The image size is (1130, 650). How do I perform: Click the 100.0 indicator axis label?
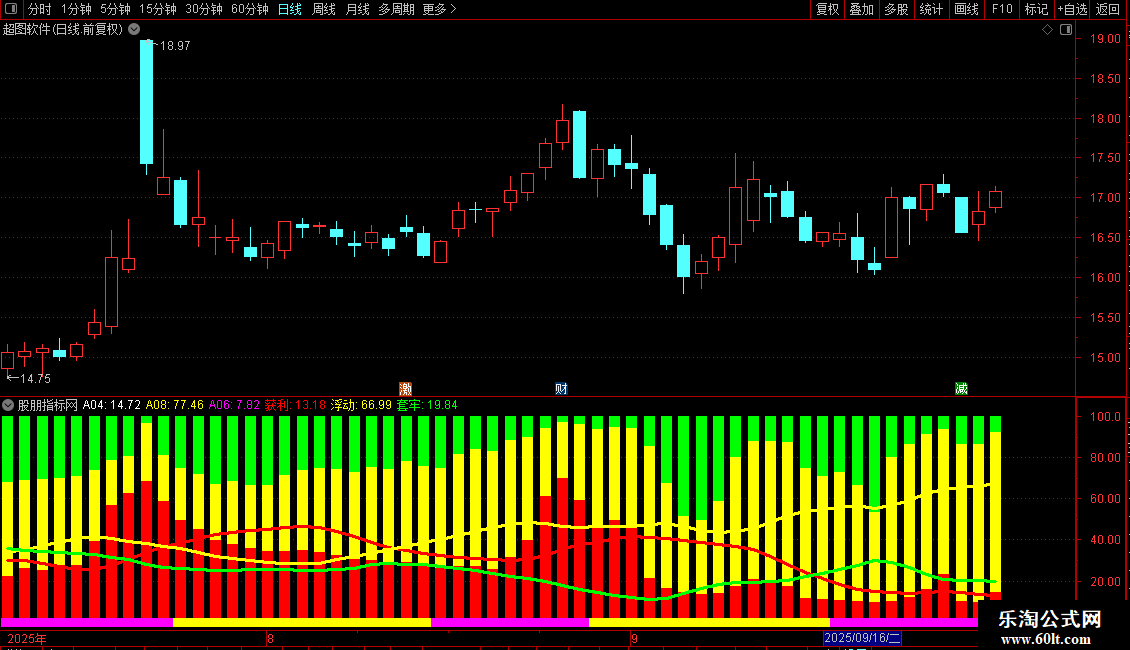[1105, 417]
